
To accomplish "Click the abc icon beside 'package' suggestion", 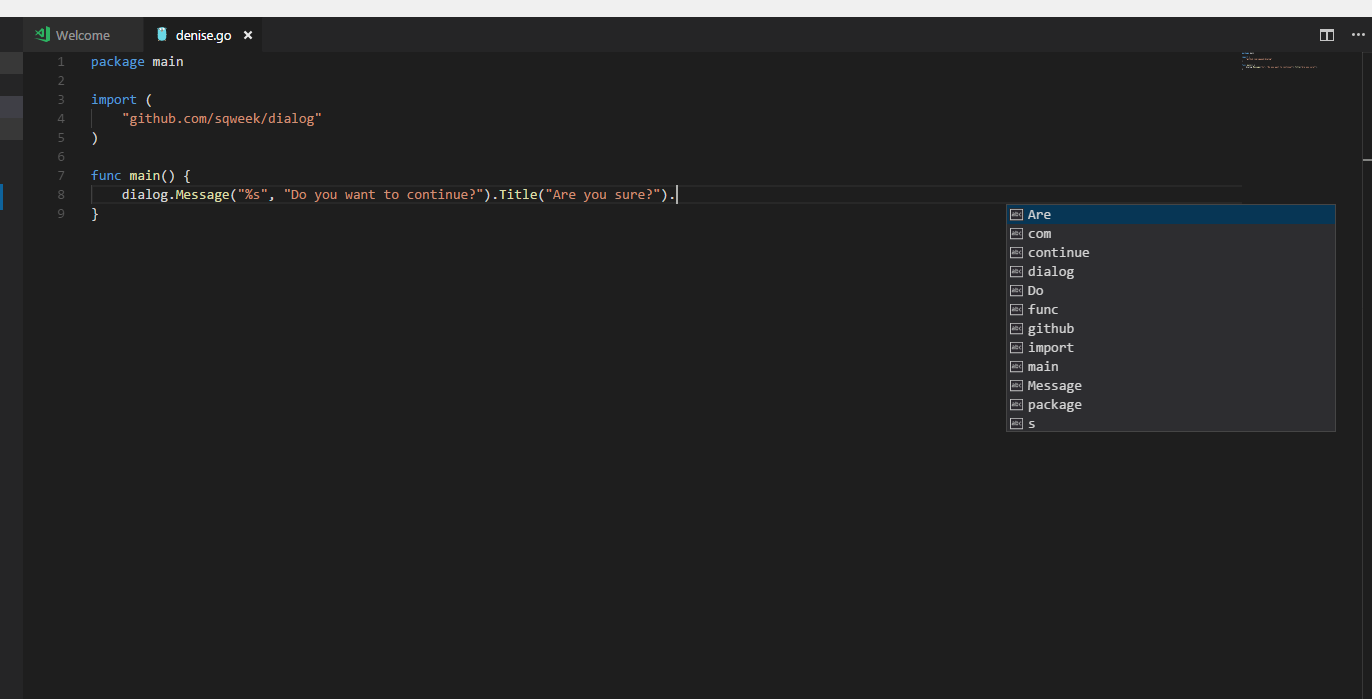I will tap(1016, 404).
